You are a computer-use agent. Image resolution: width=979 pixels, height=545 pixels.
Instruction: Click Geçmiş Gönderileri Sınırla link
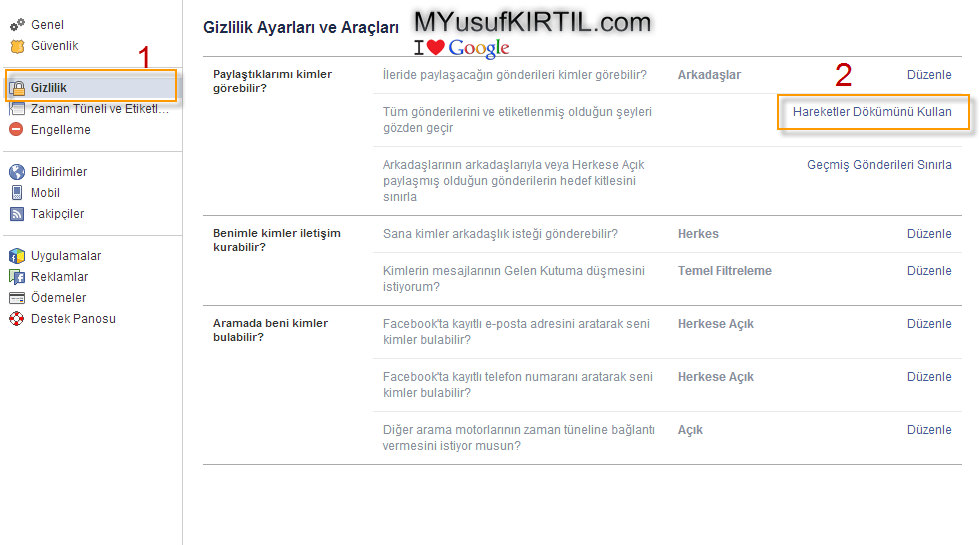tap(879, 165)
